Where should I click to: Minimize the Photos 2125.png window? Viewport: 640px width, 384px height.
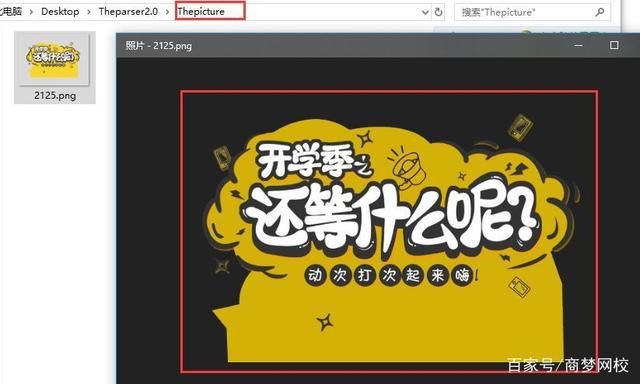point(578,45)
